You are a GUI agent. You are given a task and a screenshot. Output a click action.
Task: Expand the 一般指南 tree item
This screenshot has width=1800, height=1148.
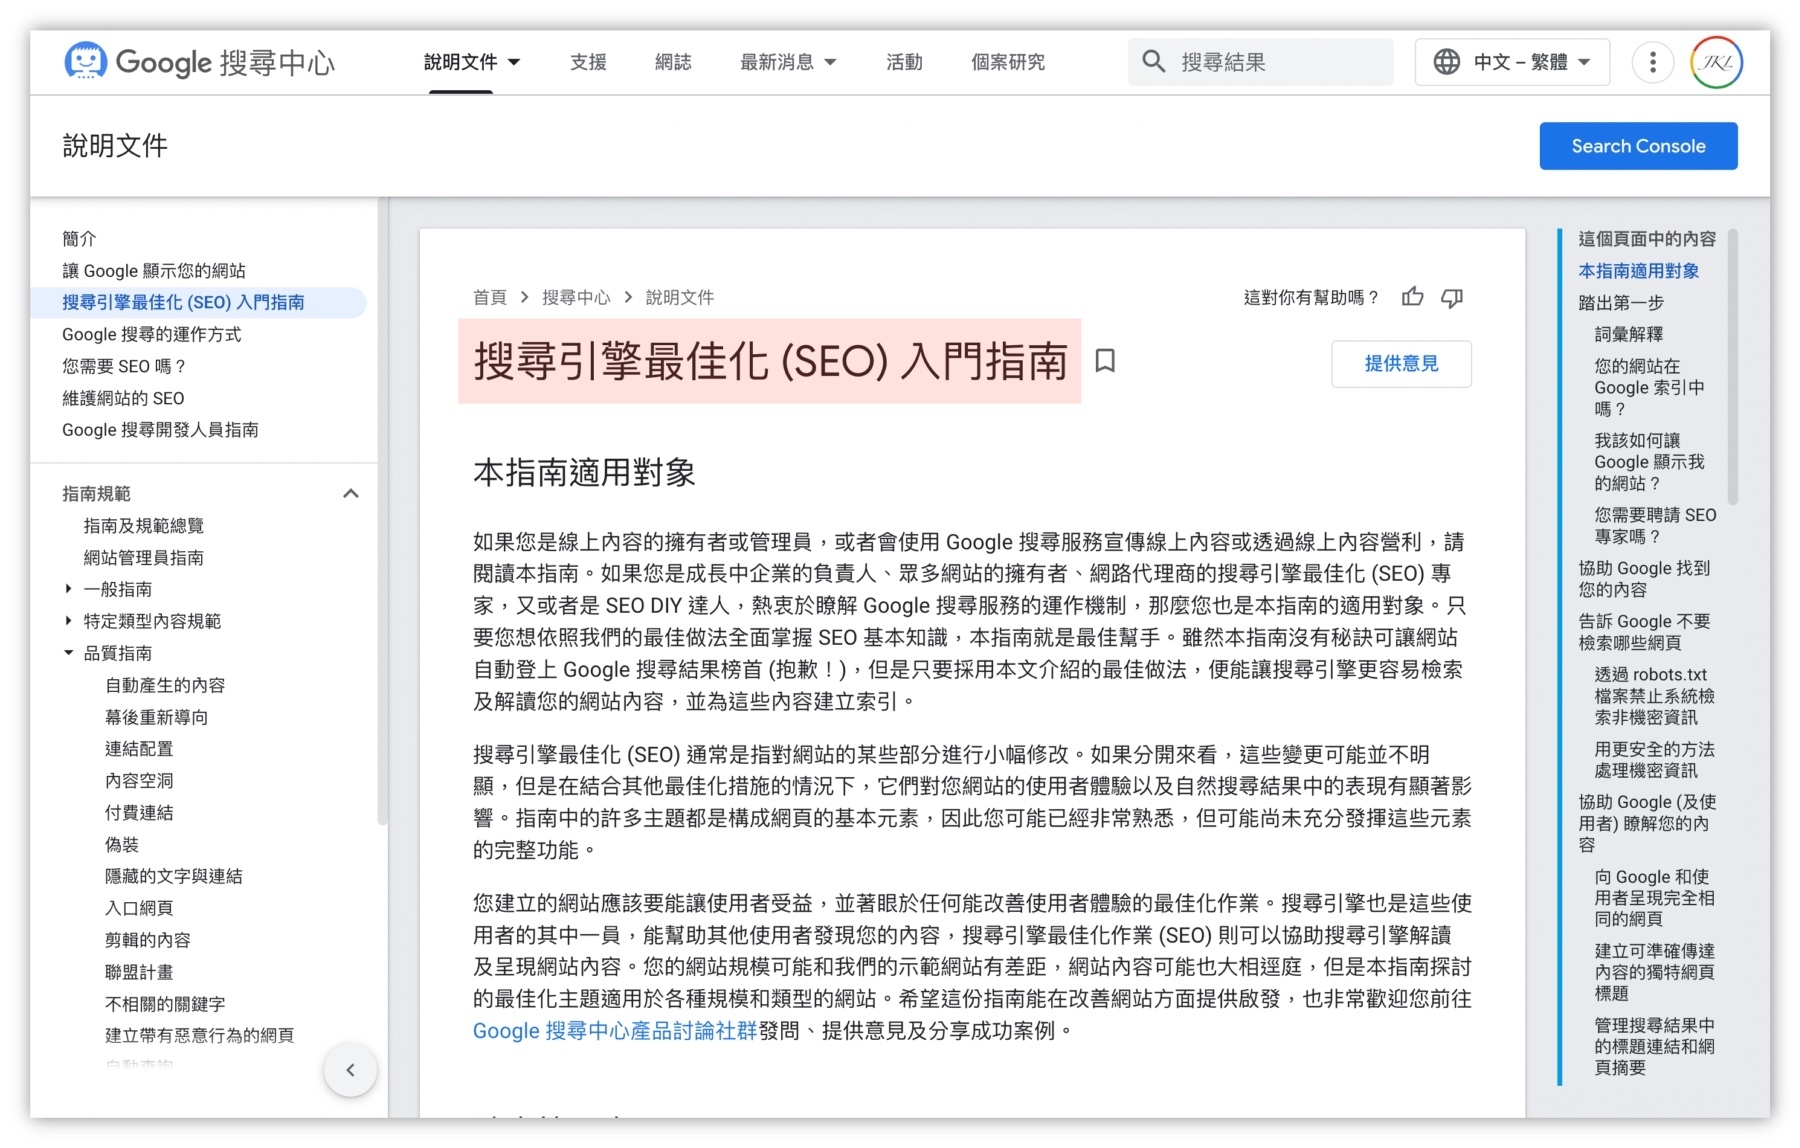tap(68, 589)
